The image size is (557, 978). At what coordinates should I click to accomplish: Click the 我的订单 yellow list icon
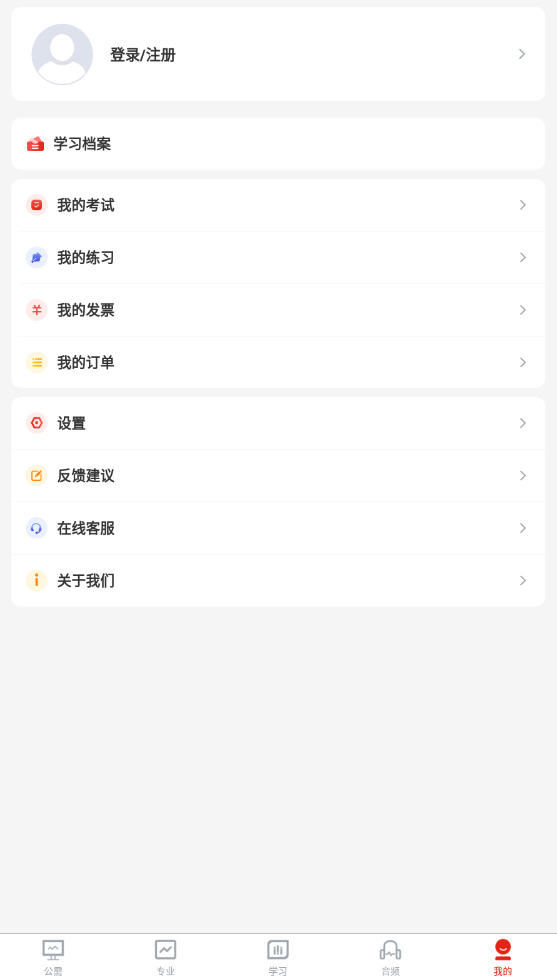point(37,362)
